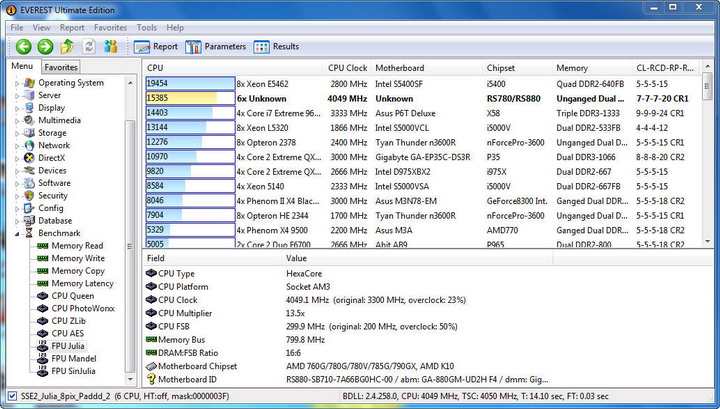
Task: Select the Config icon in the tree
Action: [x=29, y=208]
